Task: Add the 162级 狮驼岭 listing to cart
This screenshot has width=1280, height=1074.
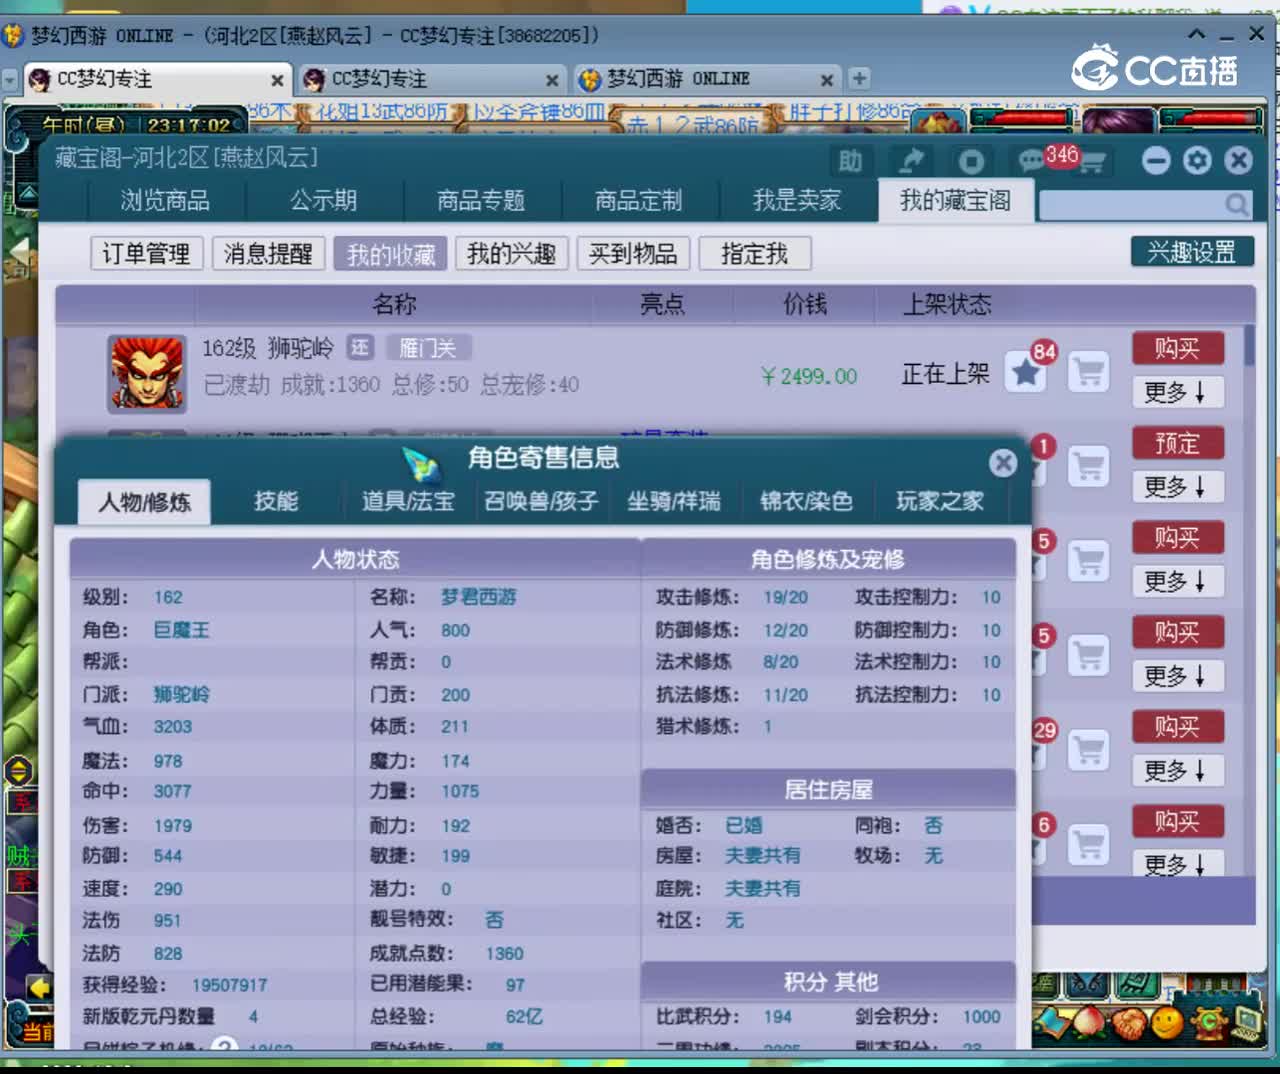Action: [1089, 373]
